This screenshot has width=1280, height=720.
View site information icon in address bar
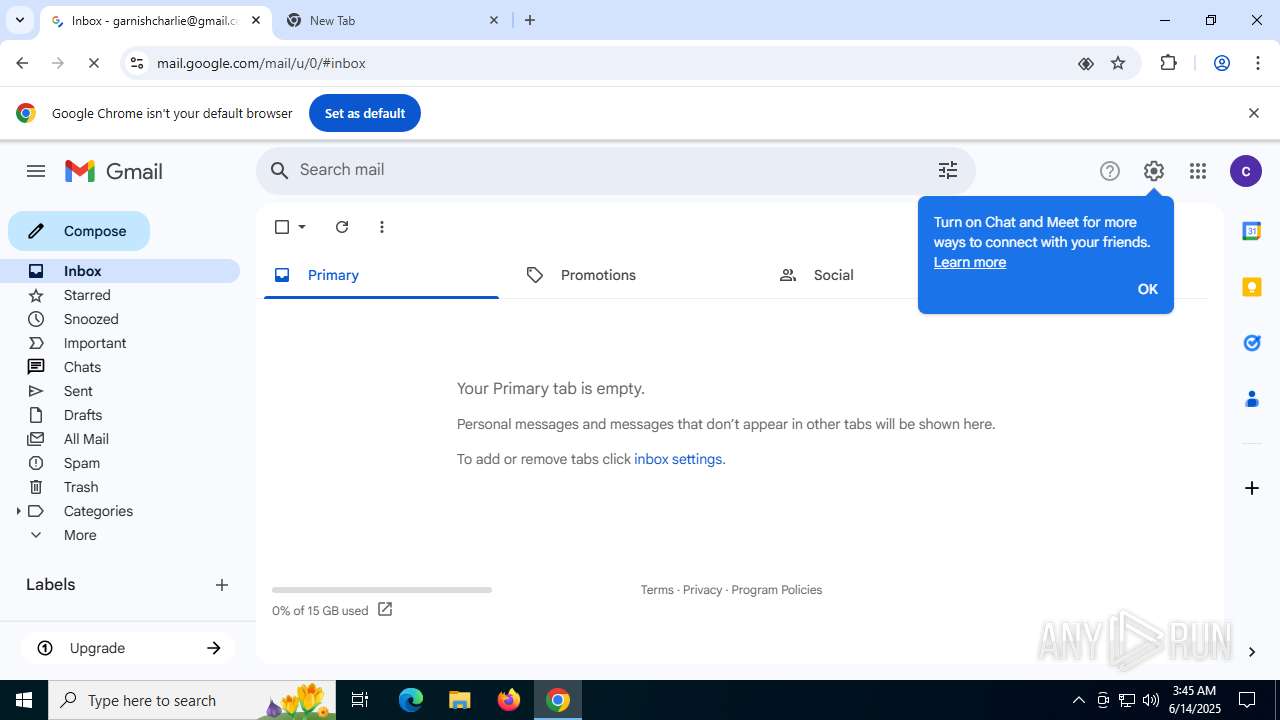[x=137, y=63]
